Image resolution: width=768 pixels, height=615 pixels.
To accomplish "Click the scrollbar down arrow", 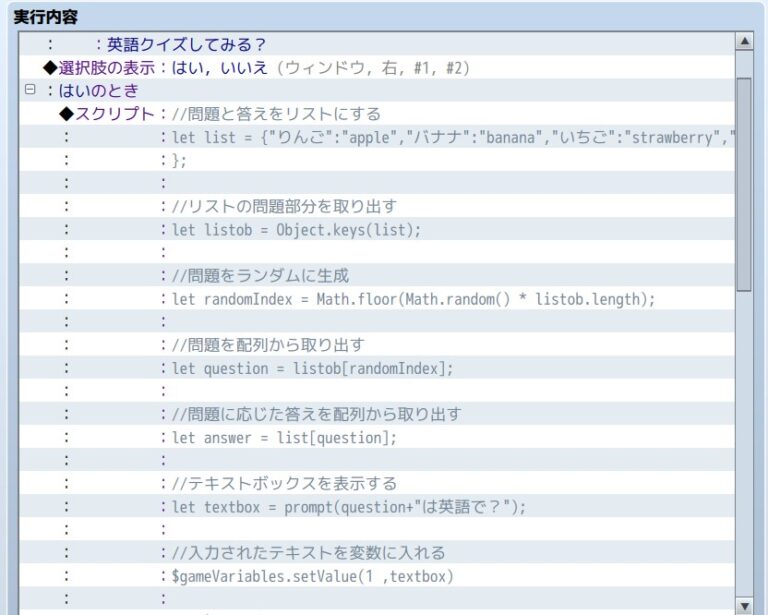I will pos(743,604).
